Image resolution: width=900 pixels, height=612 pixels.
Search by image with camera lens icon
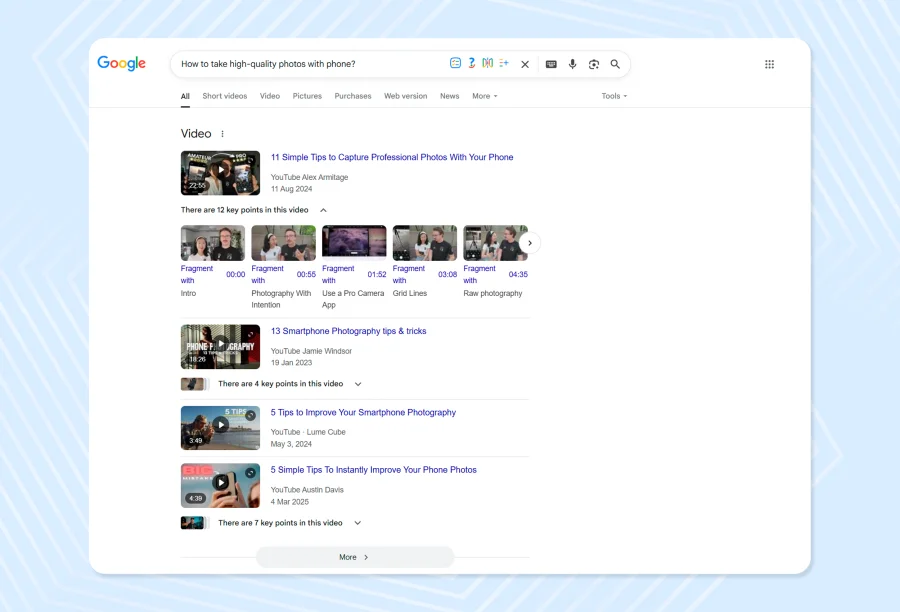(x=593, y=64)
